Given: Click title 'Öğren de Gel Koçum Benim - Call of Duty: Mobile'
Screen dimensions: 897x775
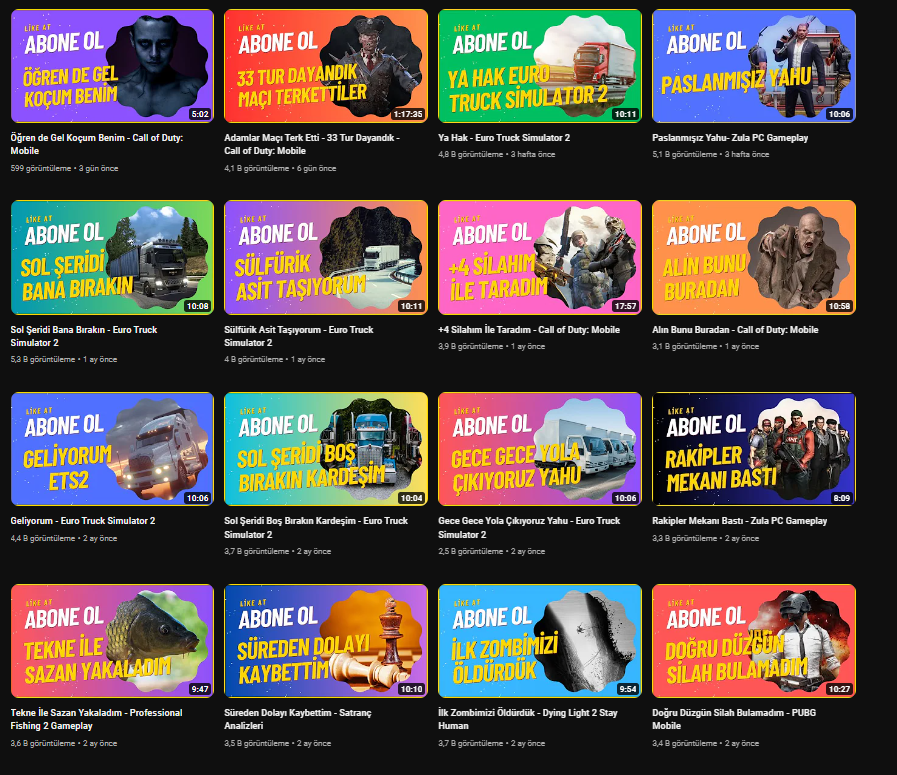Looking at the screenshot, I should coord(97,144).
